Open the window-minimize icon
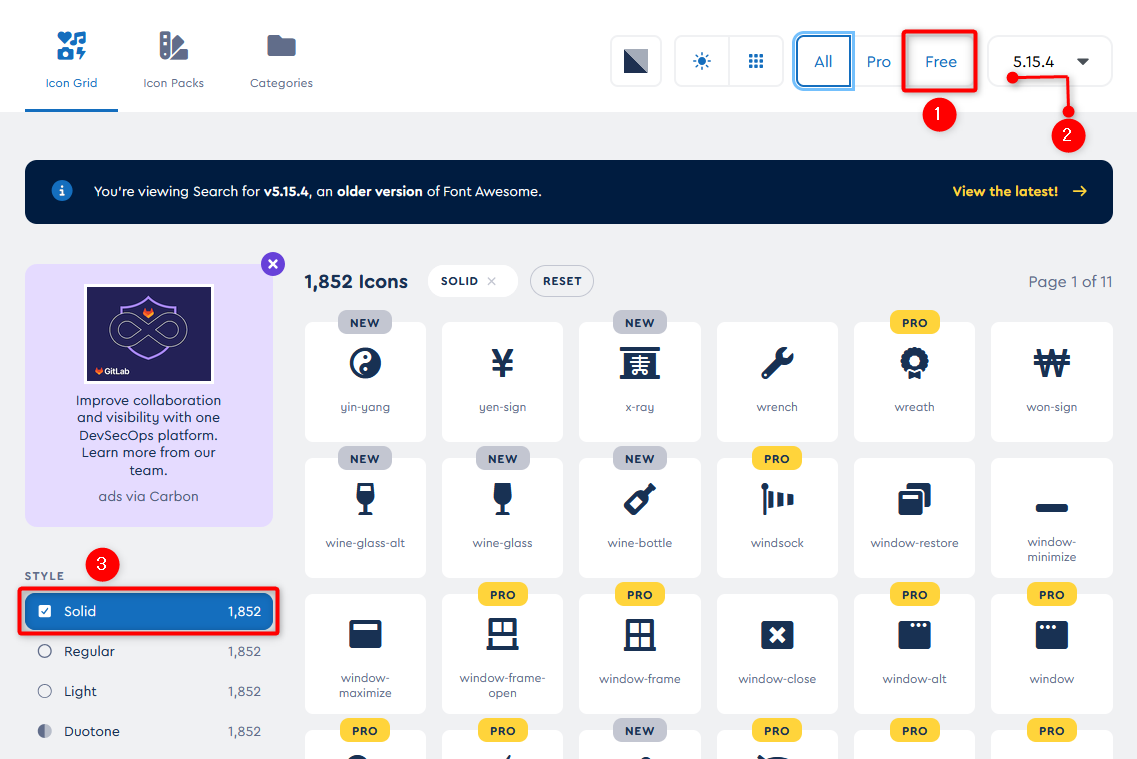1137x759 pixels. (x=1051, y=518)
